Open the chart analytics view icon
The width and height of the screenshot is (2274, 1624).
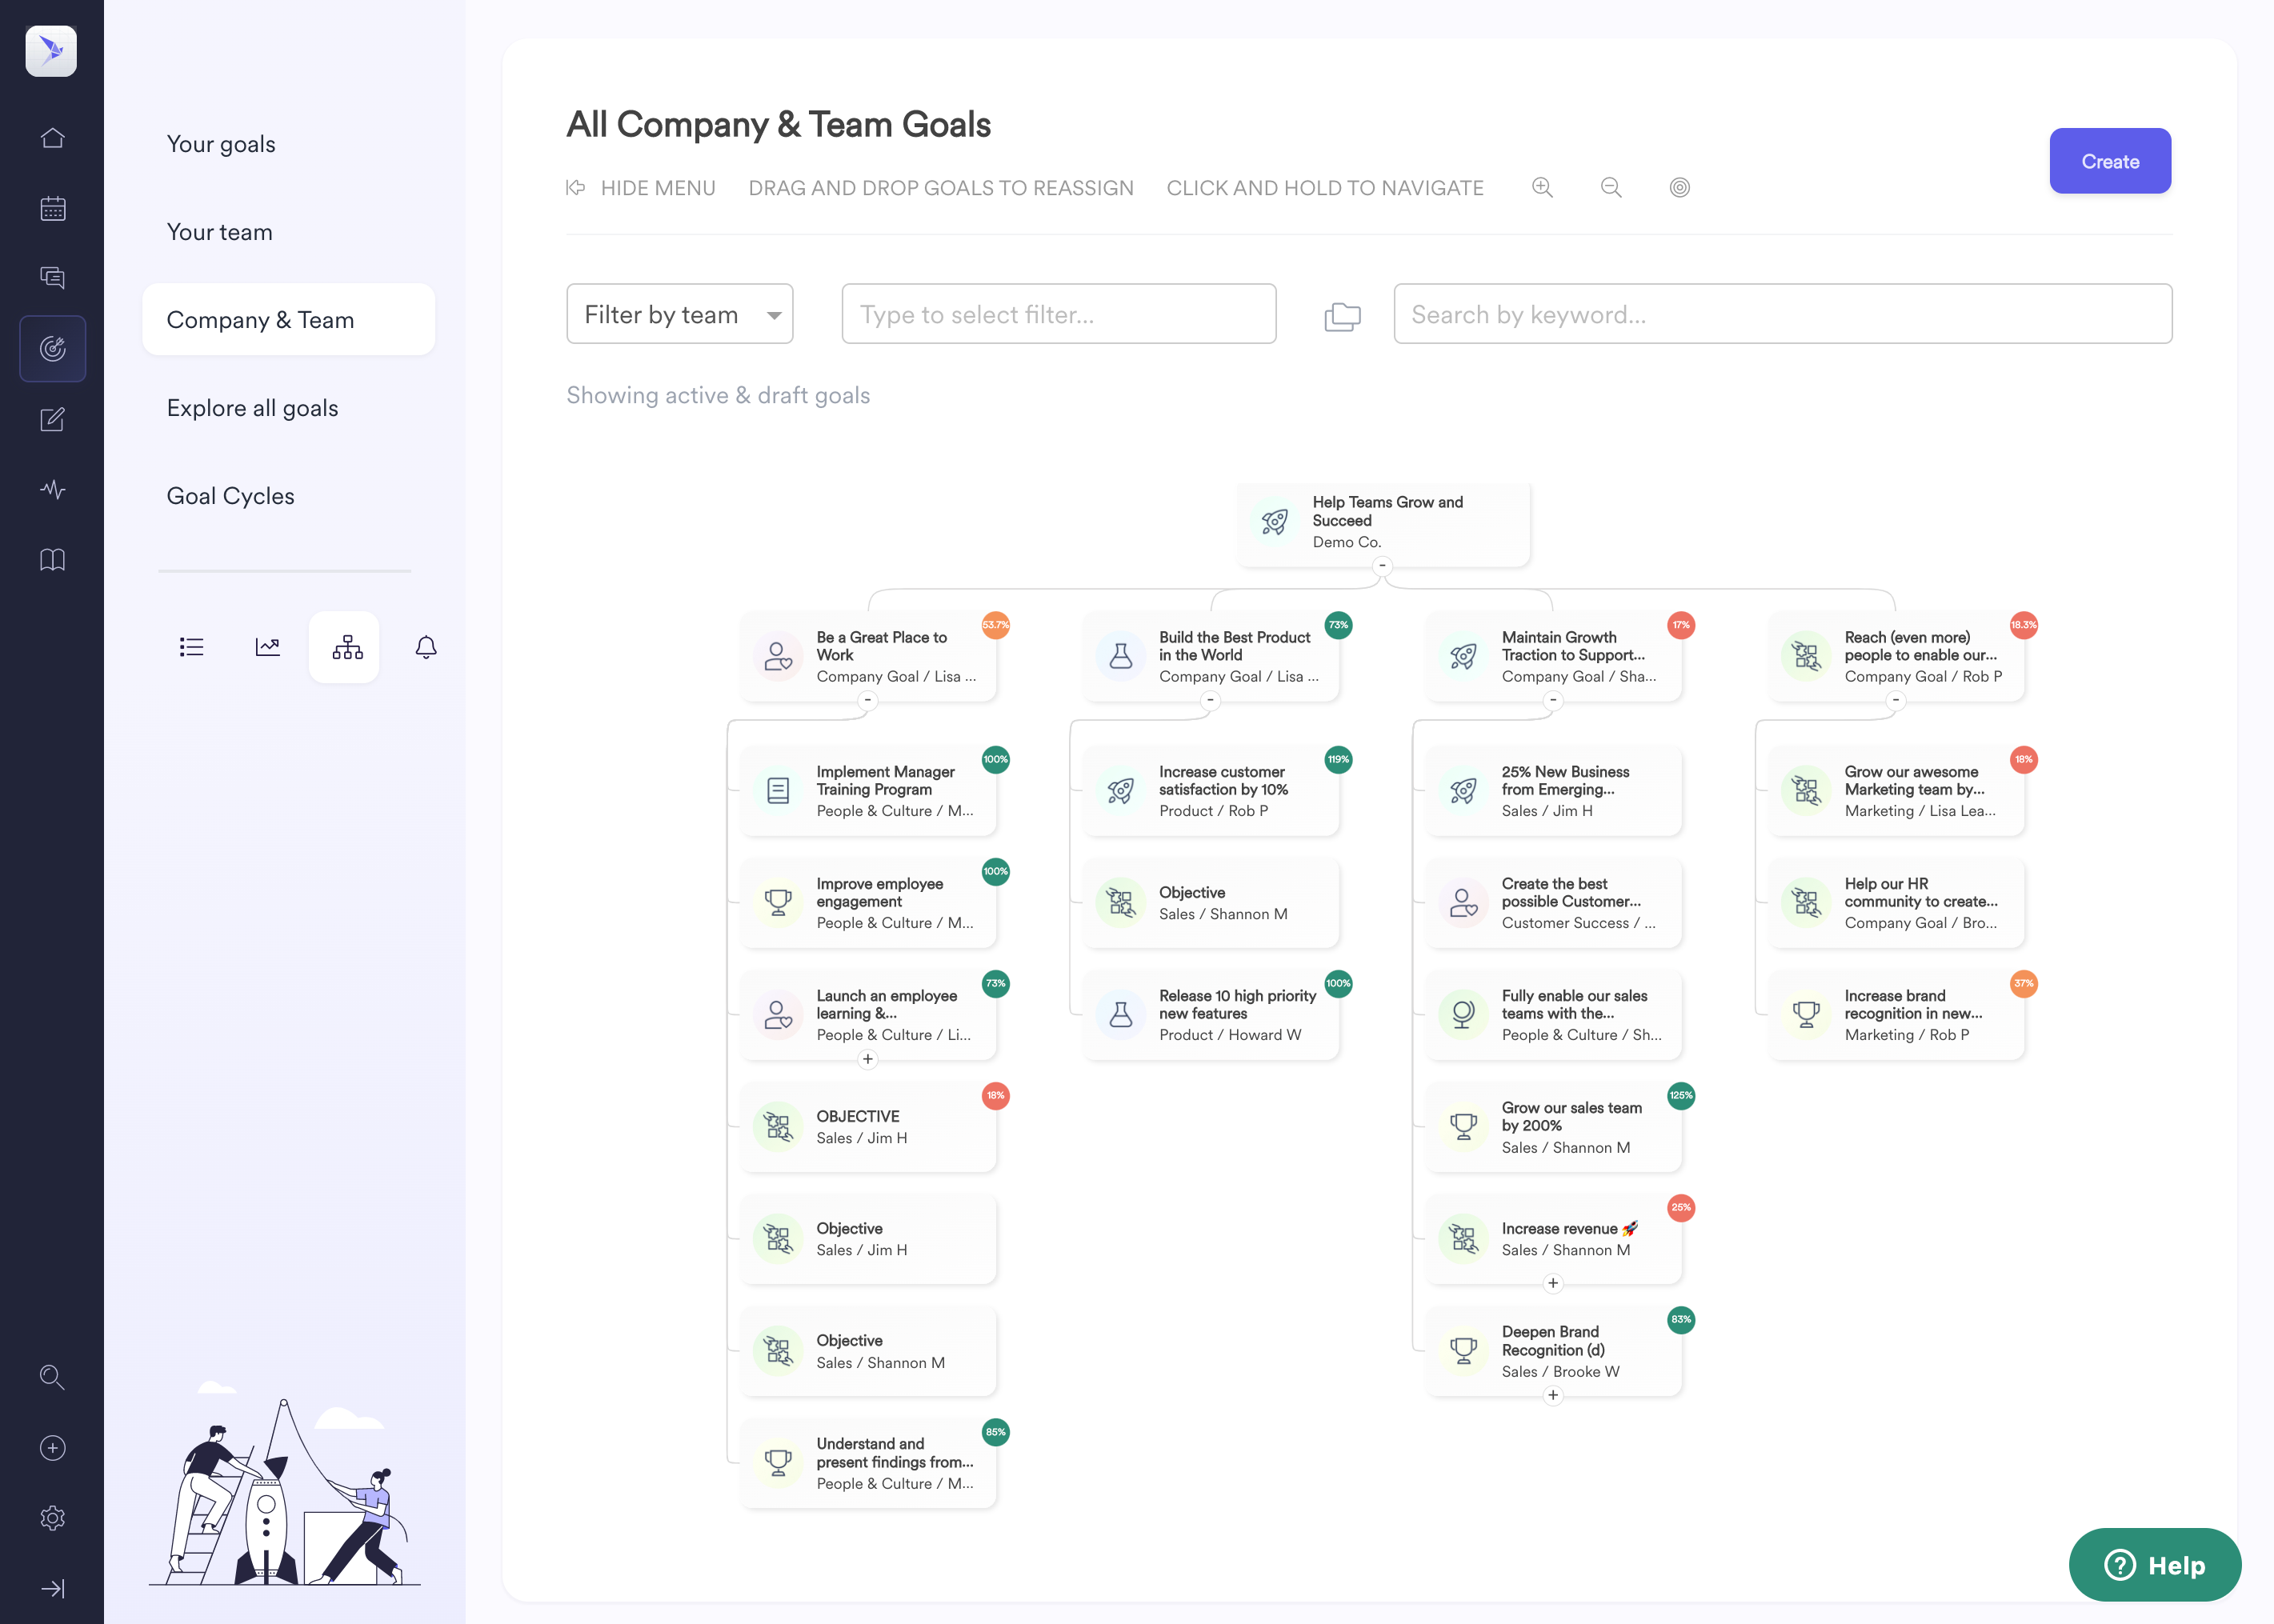(267, 647)
